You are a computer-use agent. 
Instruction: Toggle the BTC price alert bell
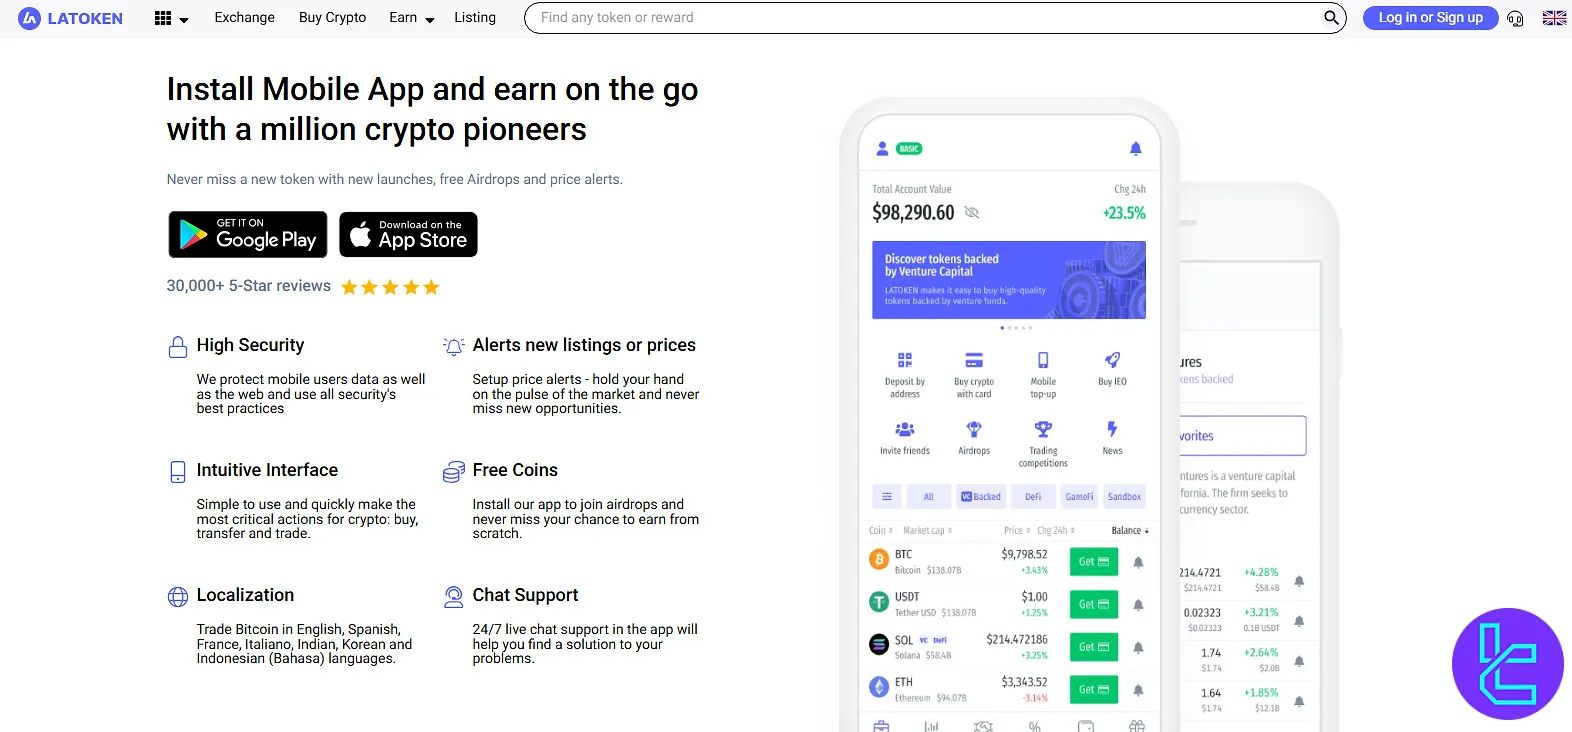pyautogui.click(x=1138, y=562)
